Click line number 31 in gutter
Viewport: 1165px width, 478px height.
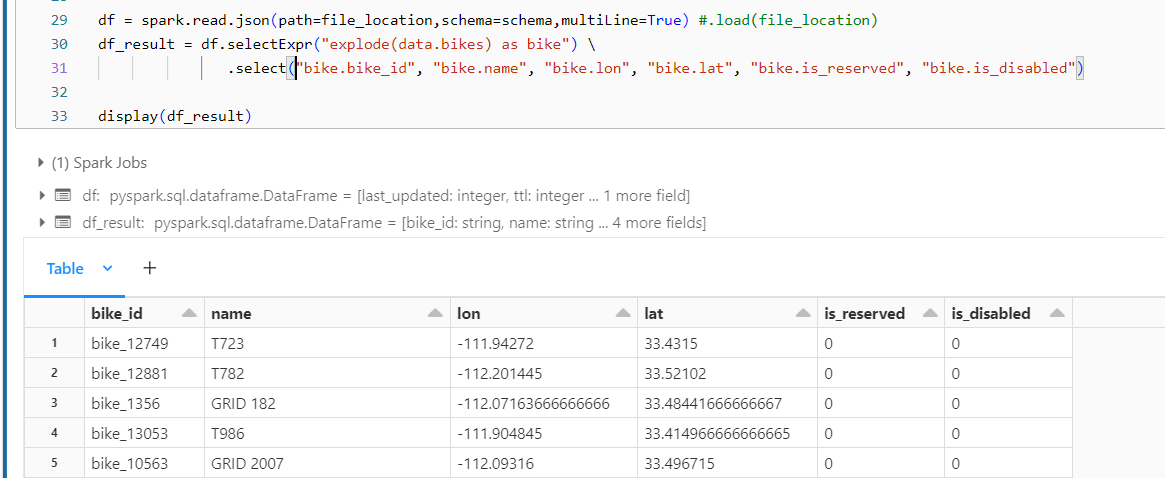(x=59, y=68)
